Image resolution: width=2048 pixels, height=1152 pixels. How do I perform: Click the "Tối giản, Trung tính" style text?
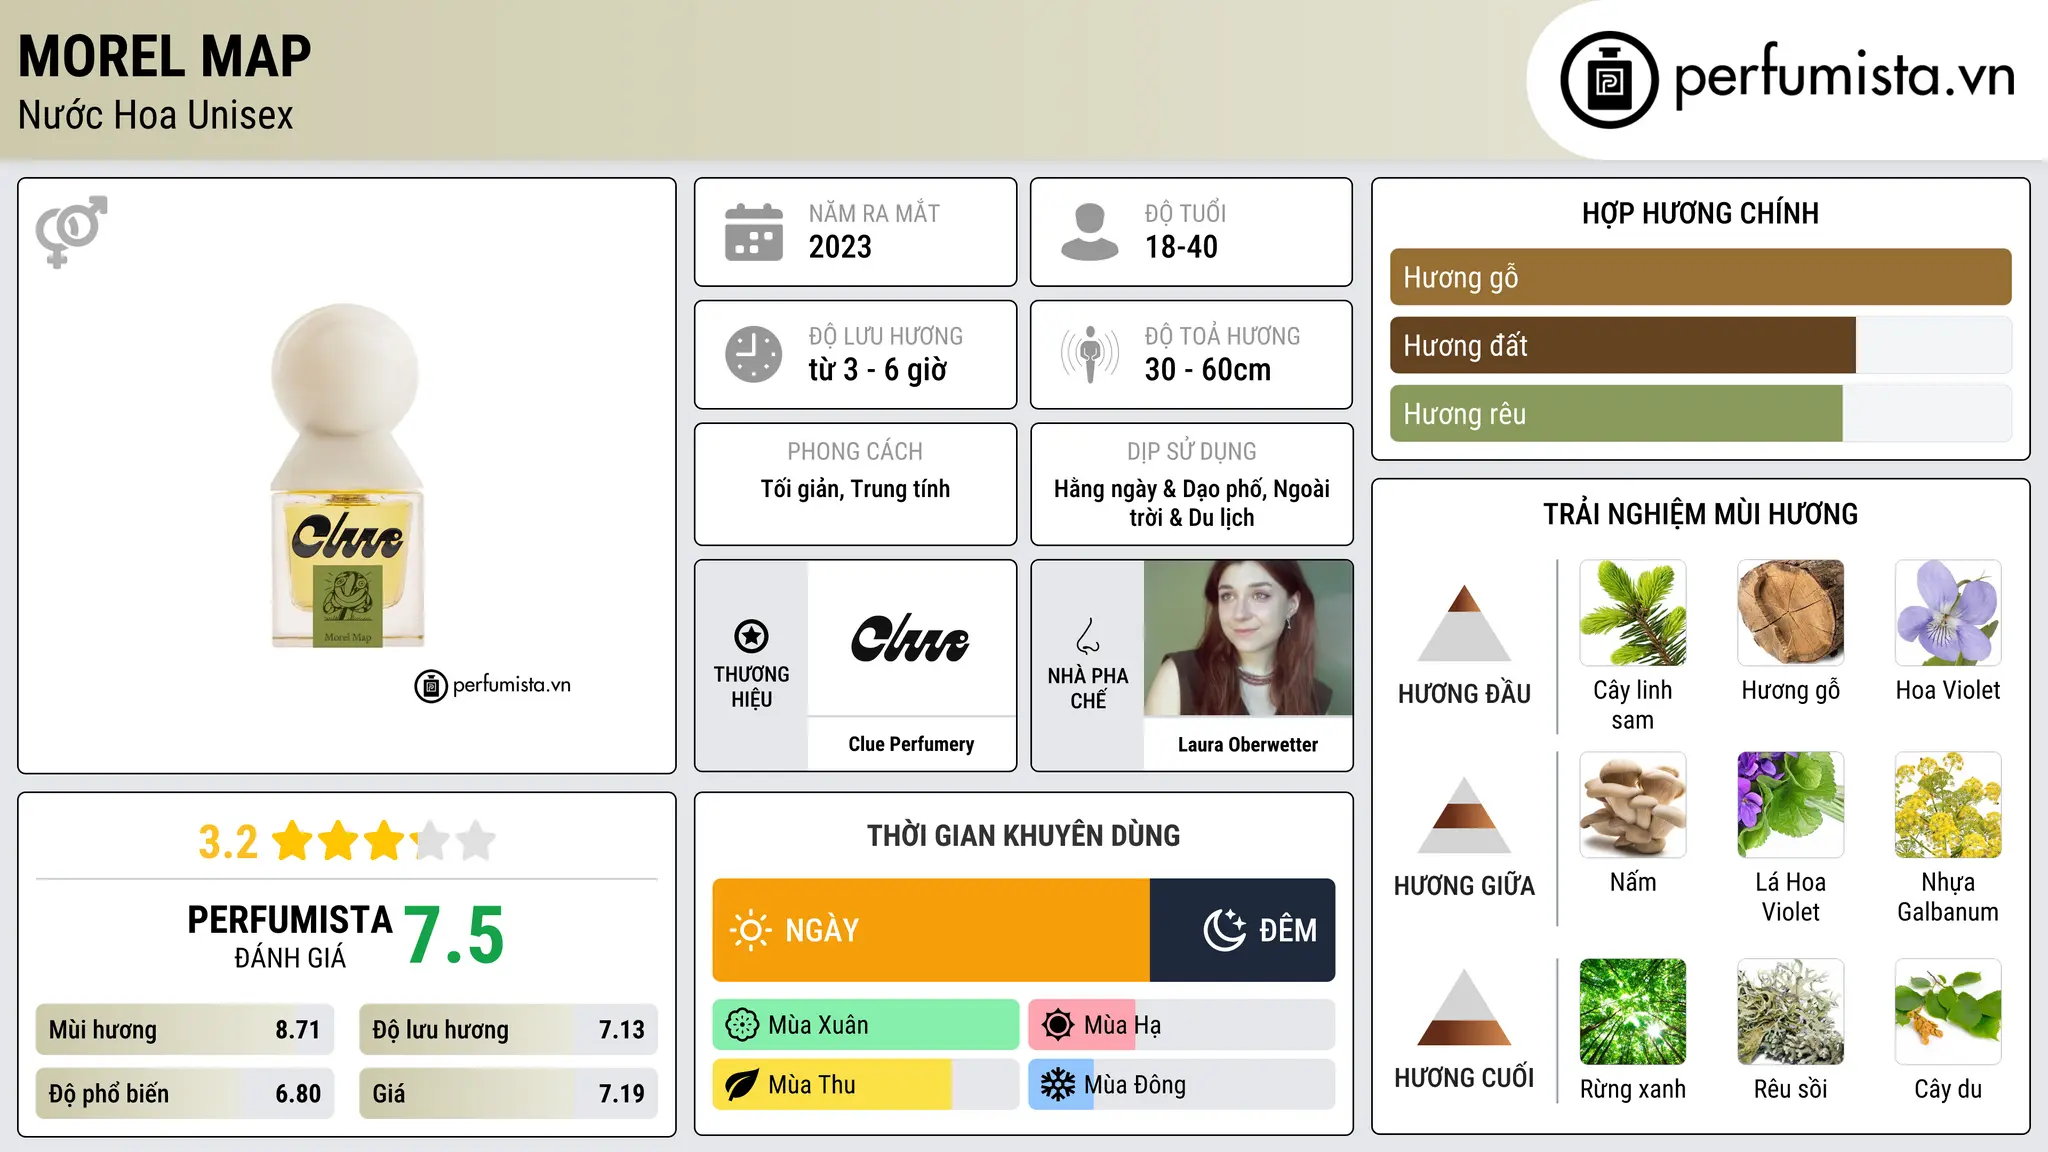click(855, 489)
